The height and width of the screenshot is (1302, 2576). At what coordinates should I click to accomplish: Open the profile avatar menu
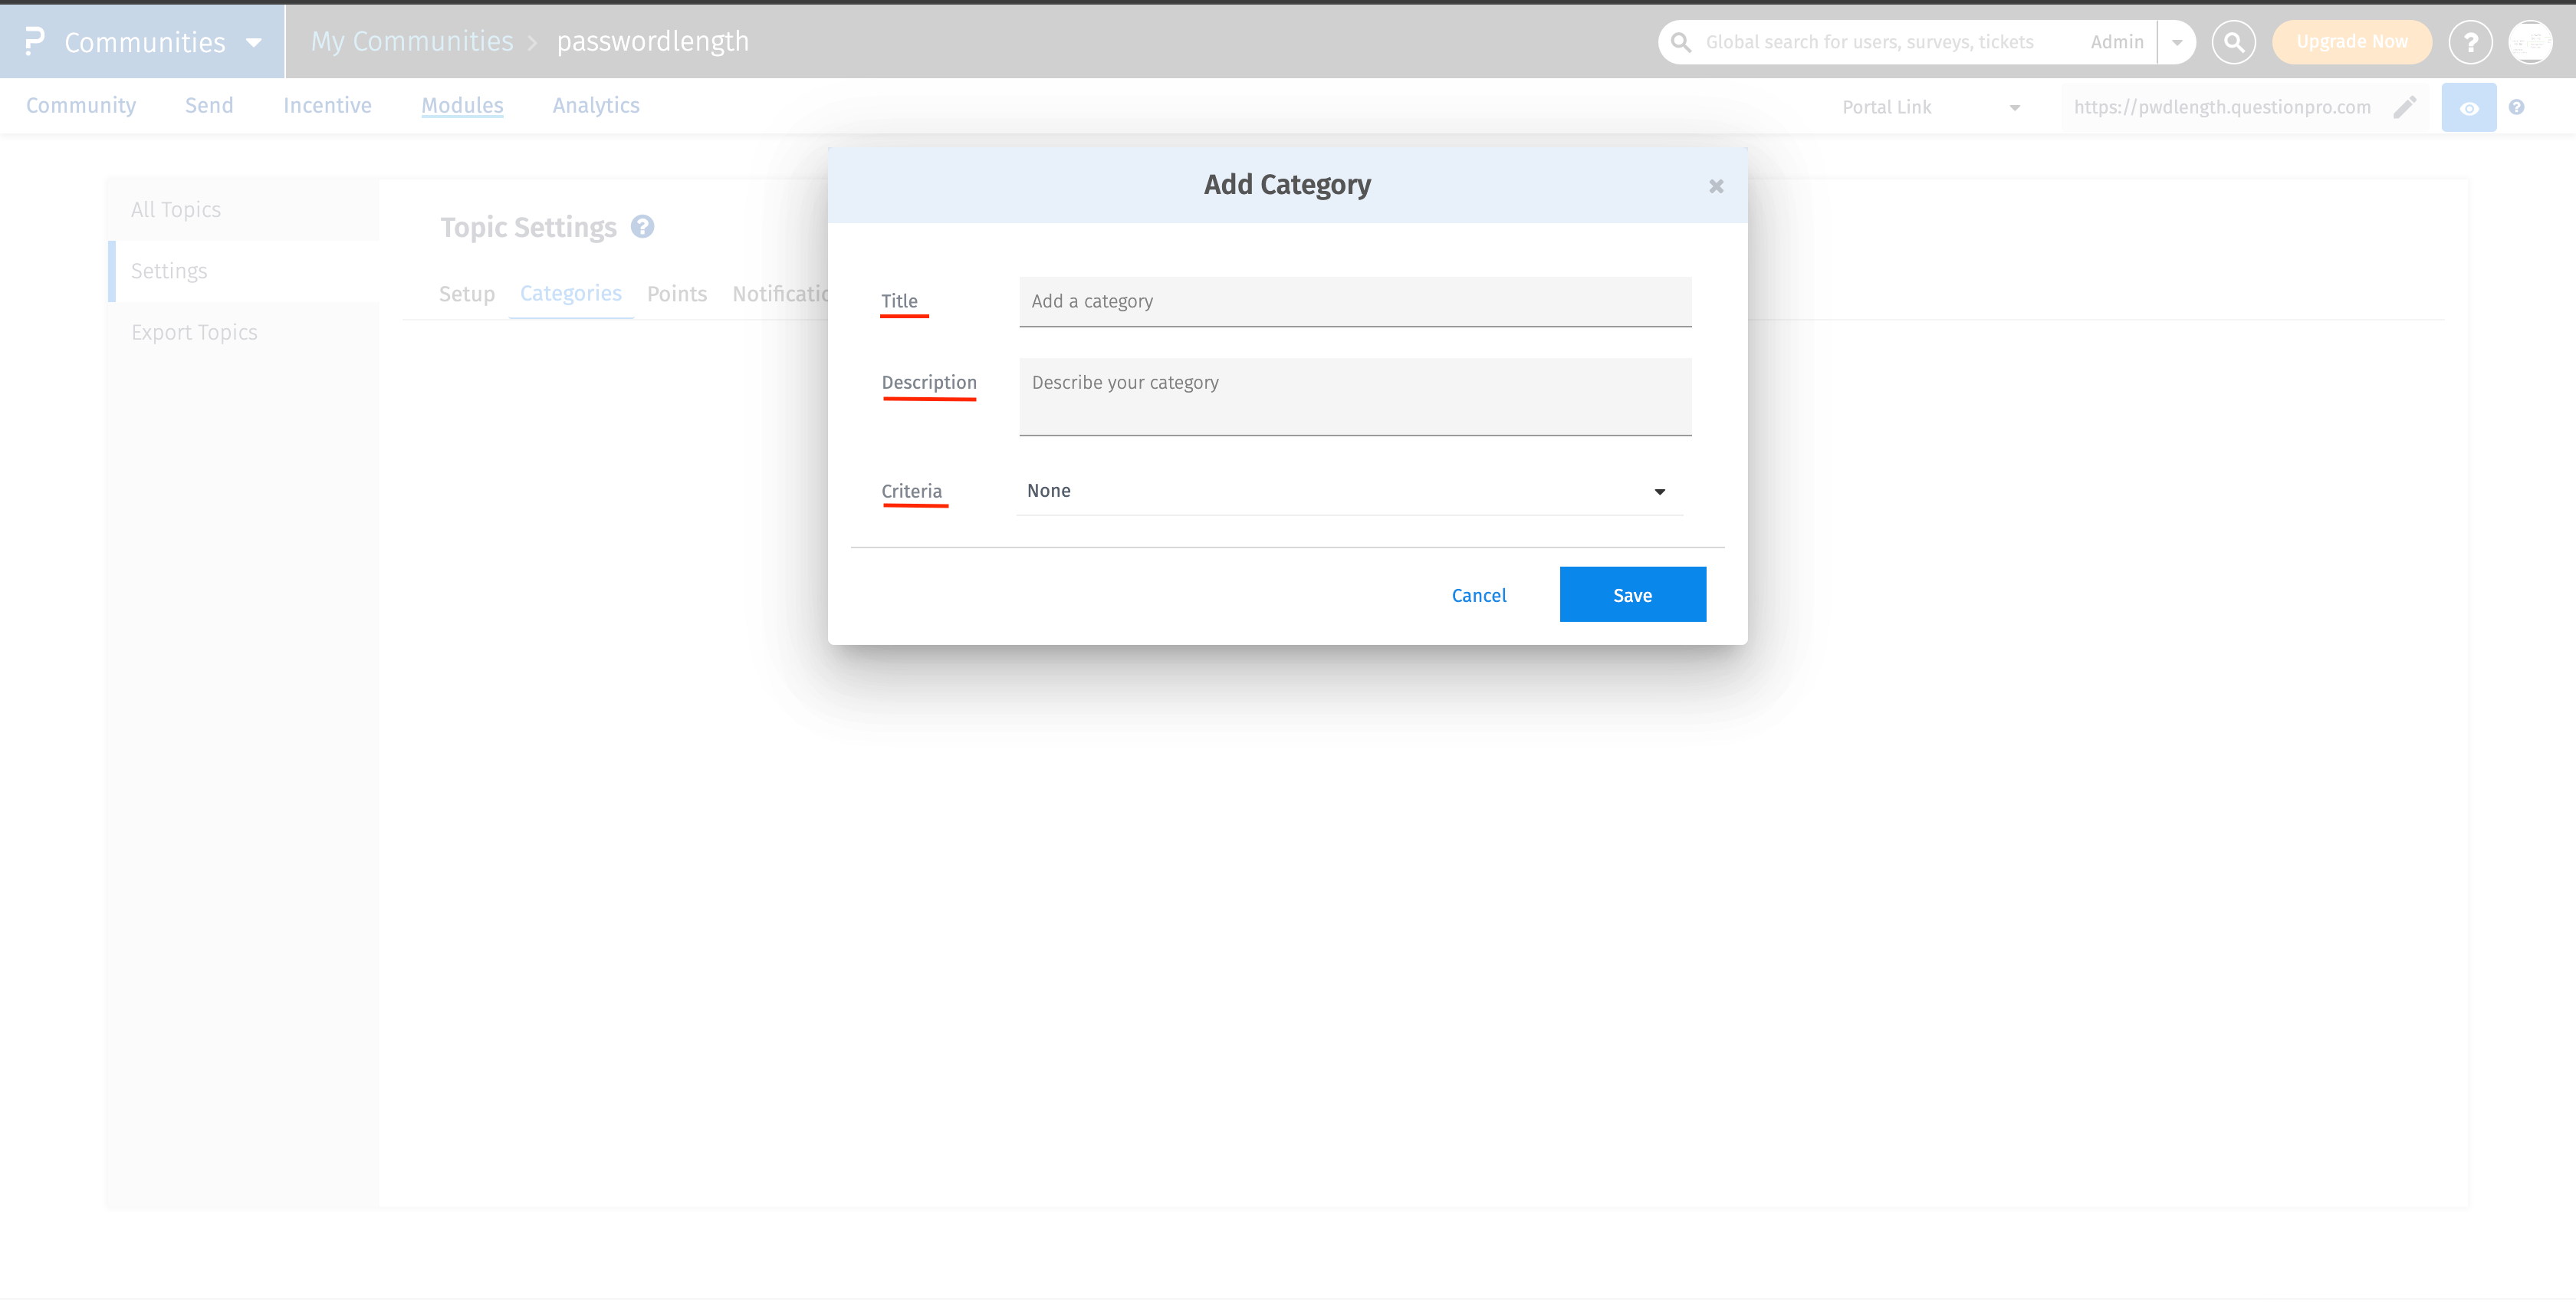pos(2531,41)
